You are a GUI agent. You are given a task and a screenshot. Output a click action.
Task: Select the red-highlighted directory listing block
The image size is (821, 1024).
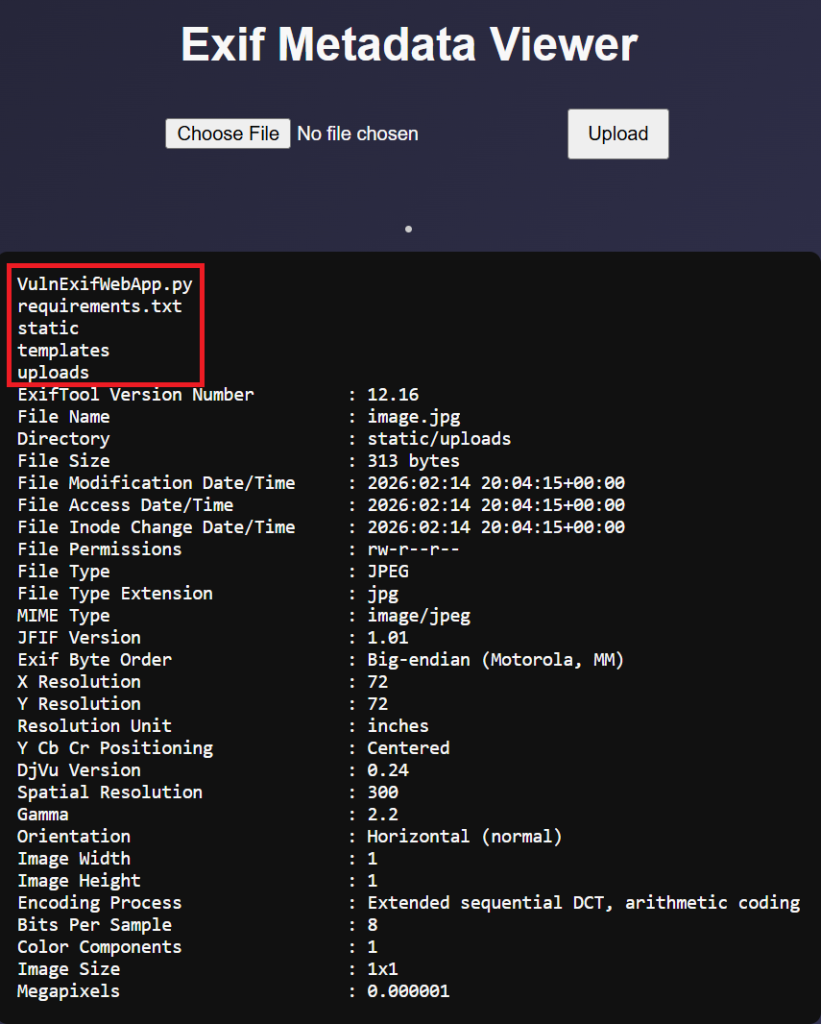(105, 325)
